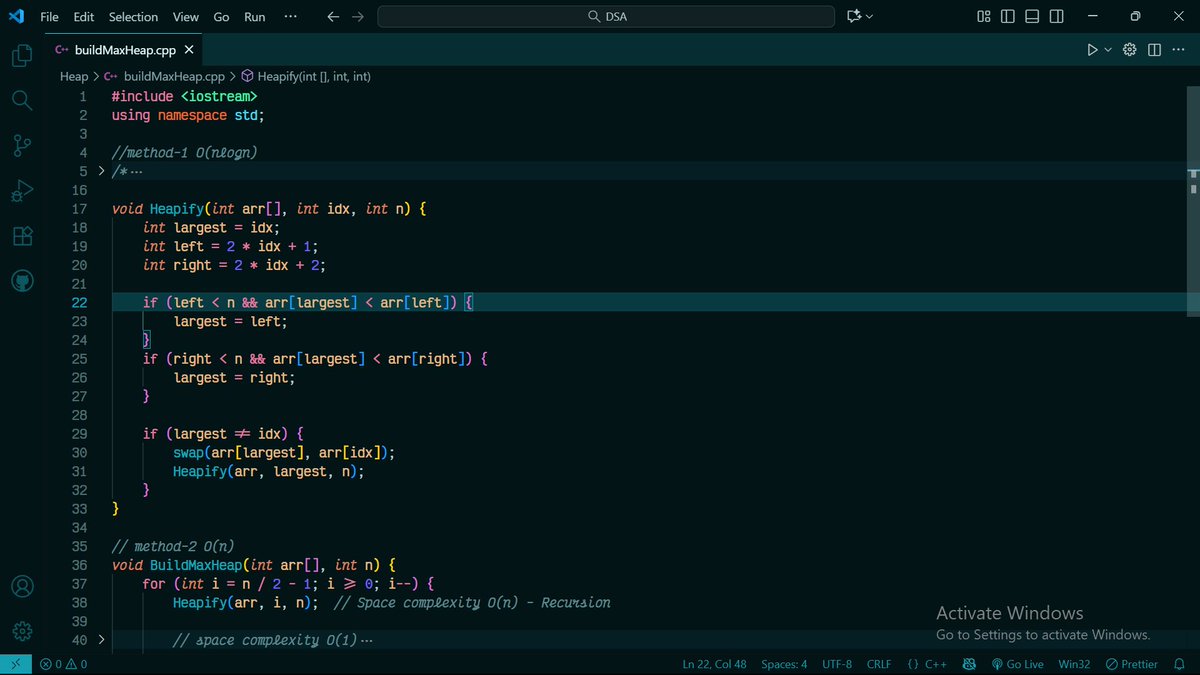1200x675 pixels.
Task: Click the Heap breadcrumb folder
Action: coord(74,76)
